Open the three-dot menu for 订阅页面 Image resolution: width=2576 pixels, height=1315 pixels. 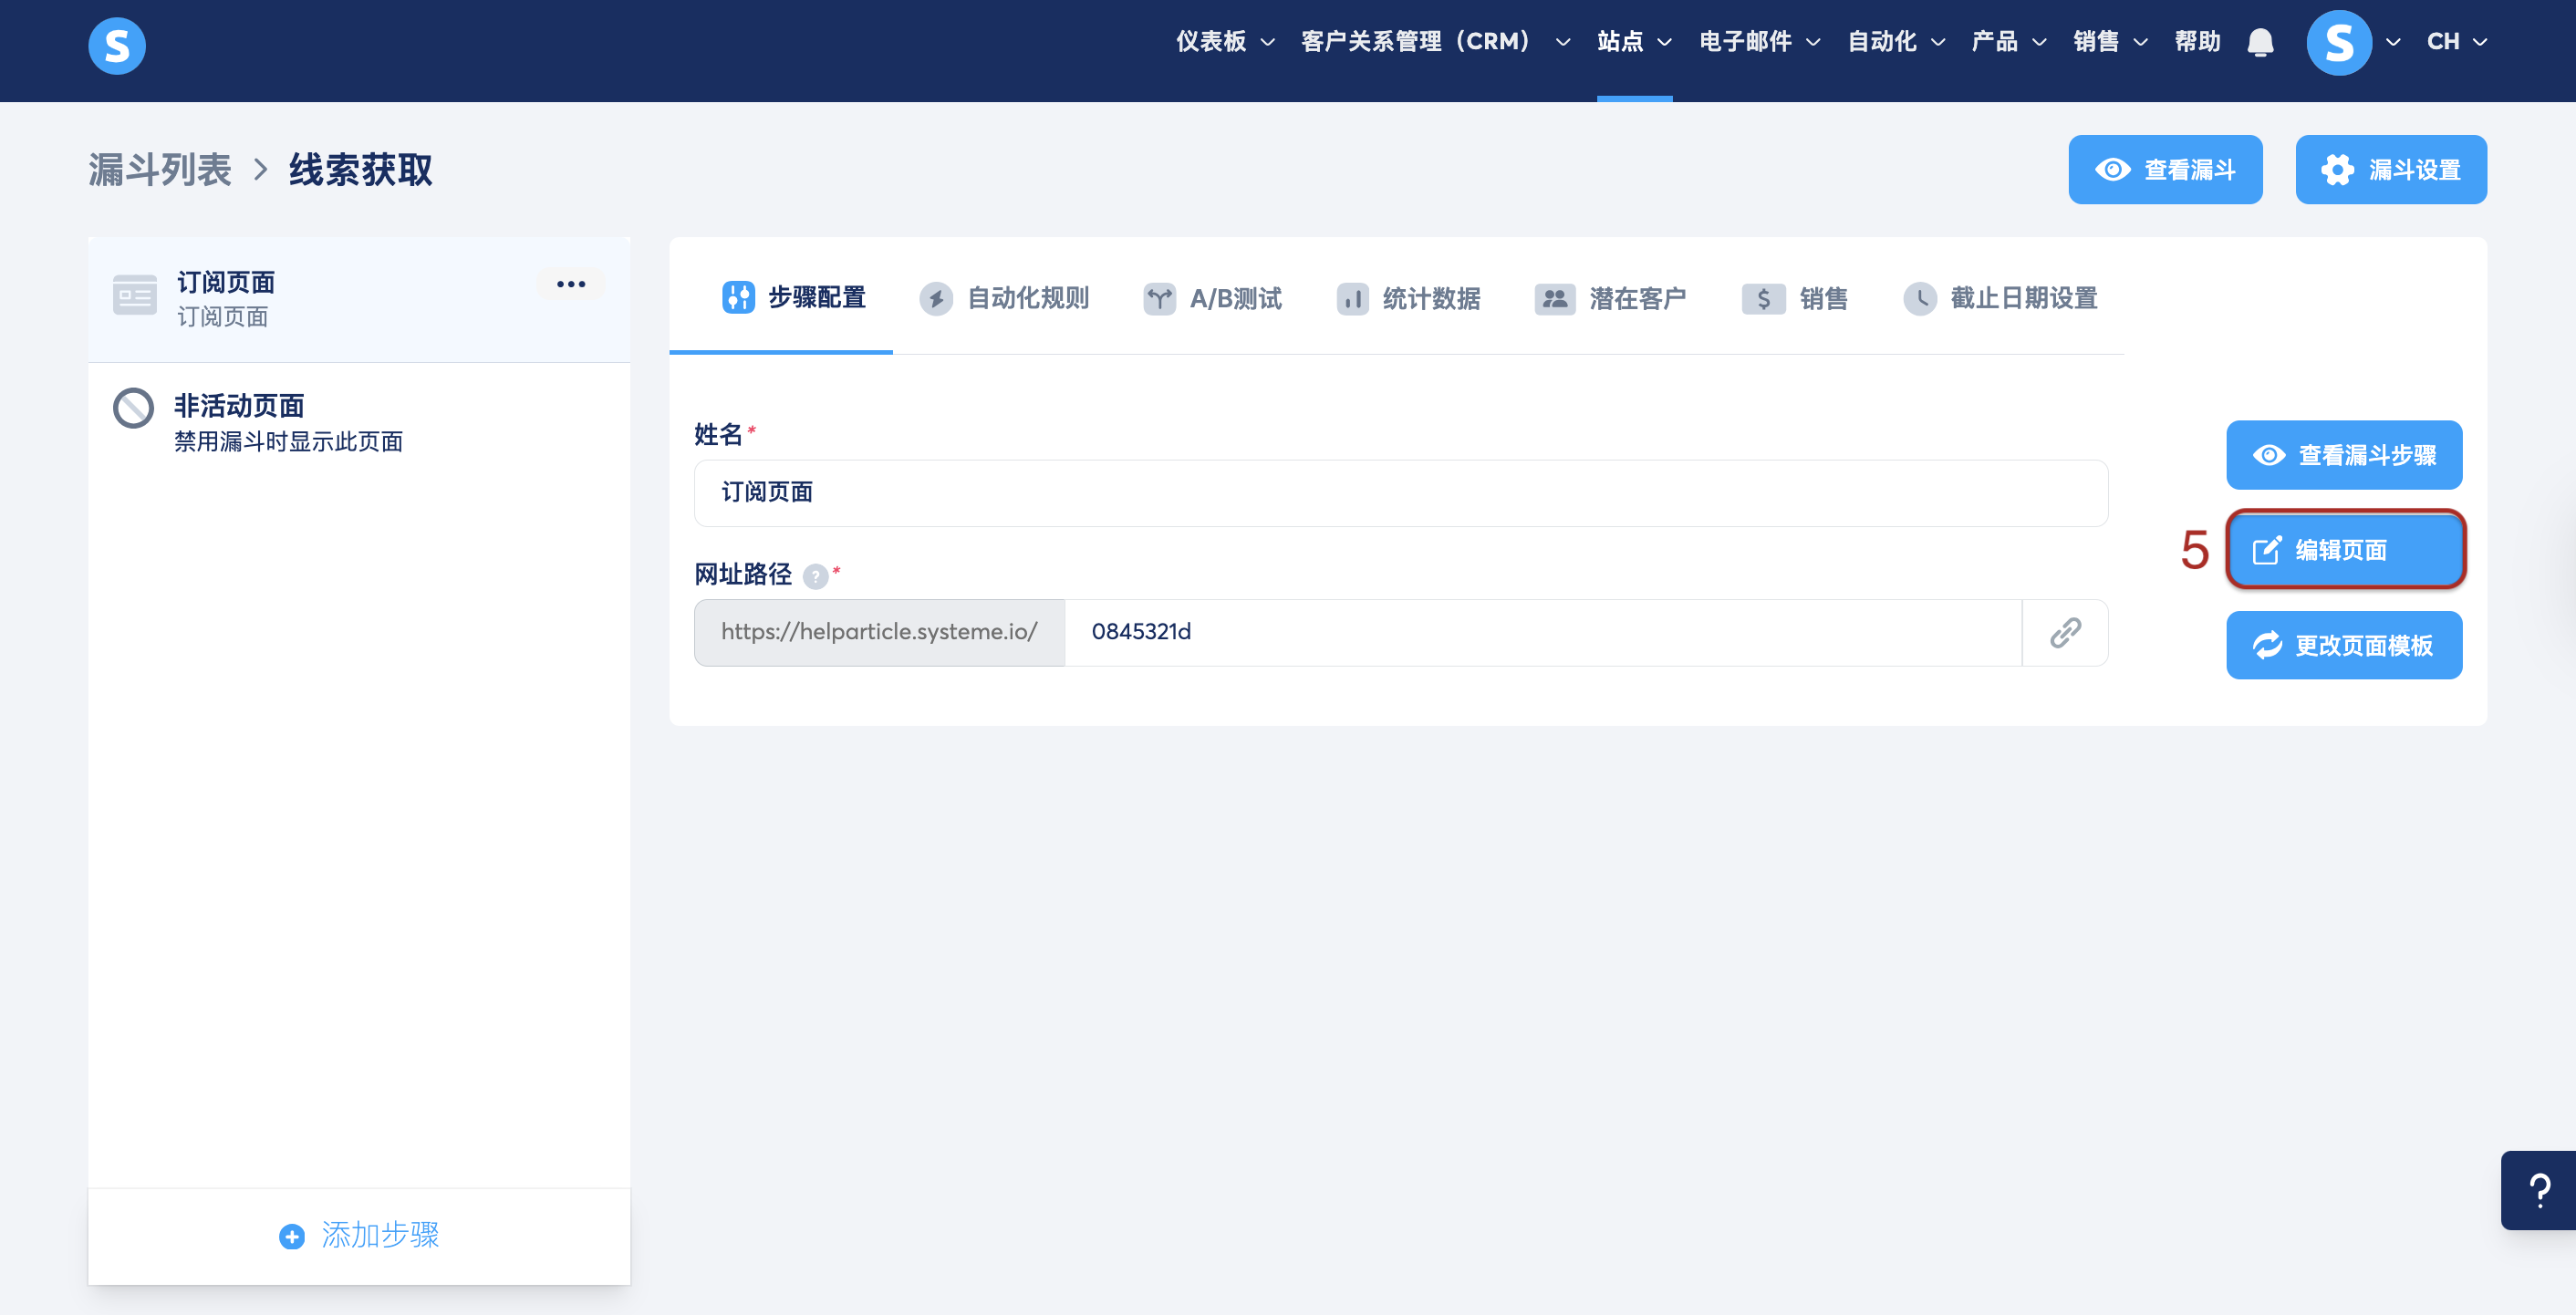[x=571, y=284]
